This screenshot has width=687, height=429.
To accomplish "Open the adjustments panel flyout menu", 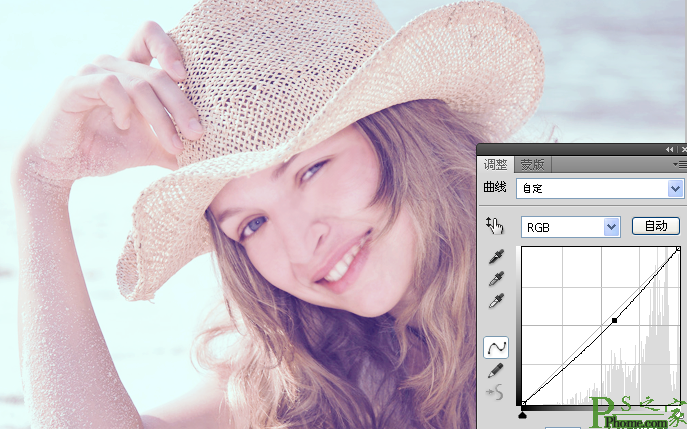I will pyautogui.click(x=680, y=164).
